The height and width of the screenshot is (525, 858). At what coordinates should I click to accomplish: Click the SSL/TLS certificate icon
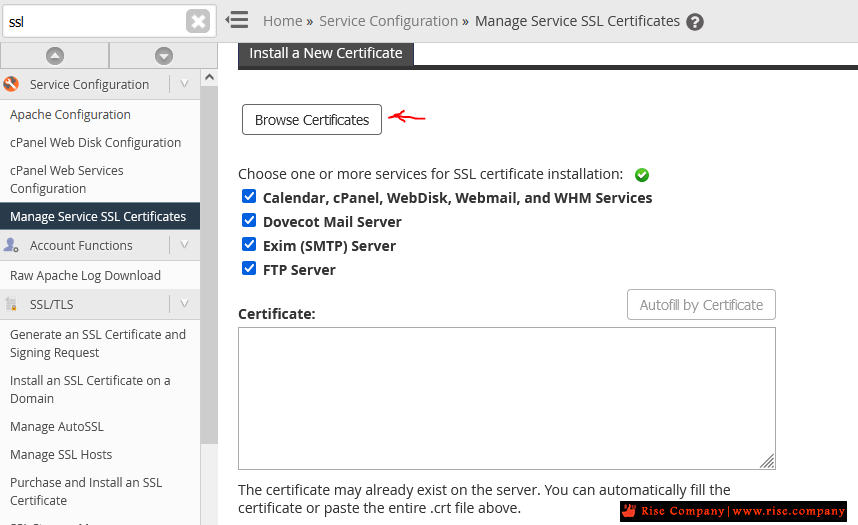[11, 304]
